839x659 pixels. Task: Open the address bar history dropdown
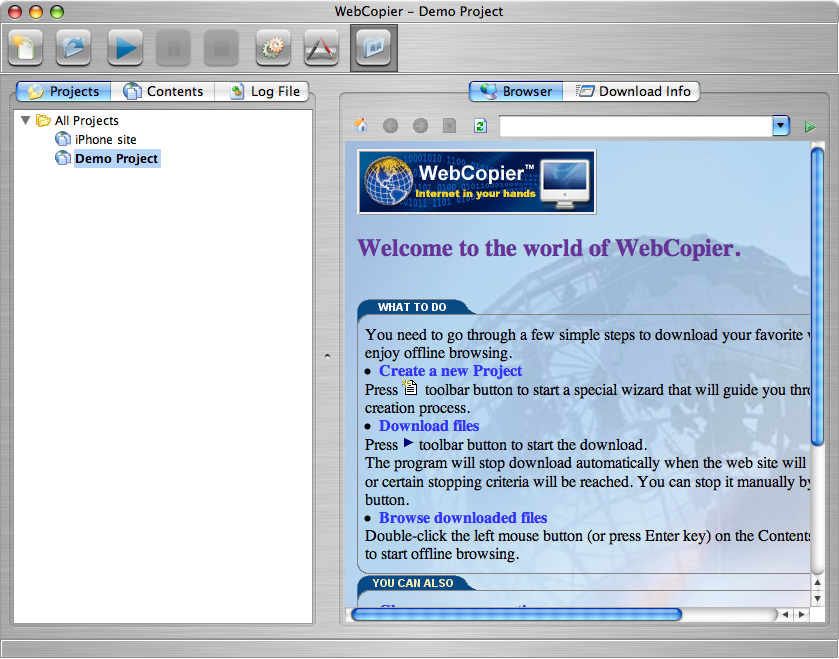coord(781,126)
